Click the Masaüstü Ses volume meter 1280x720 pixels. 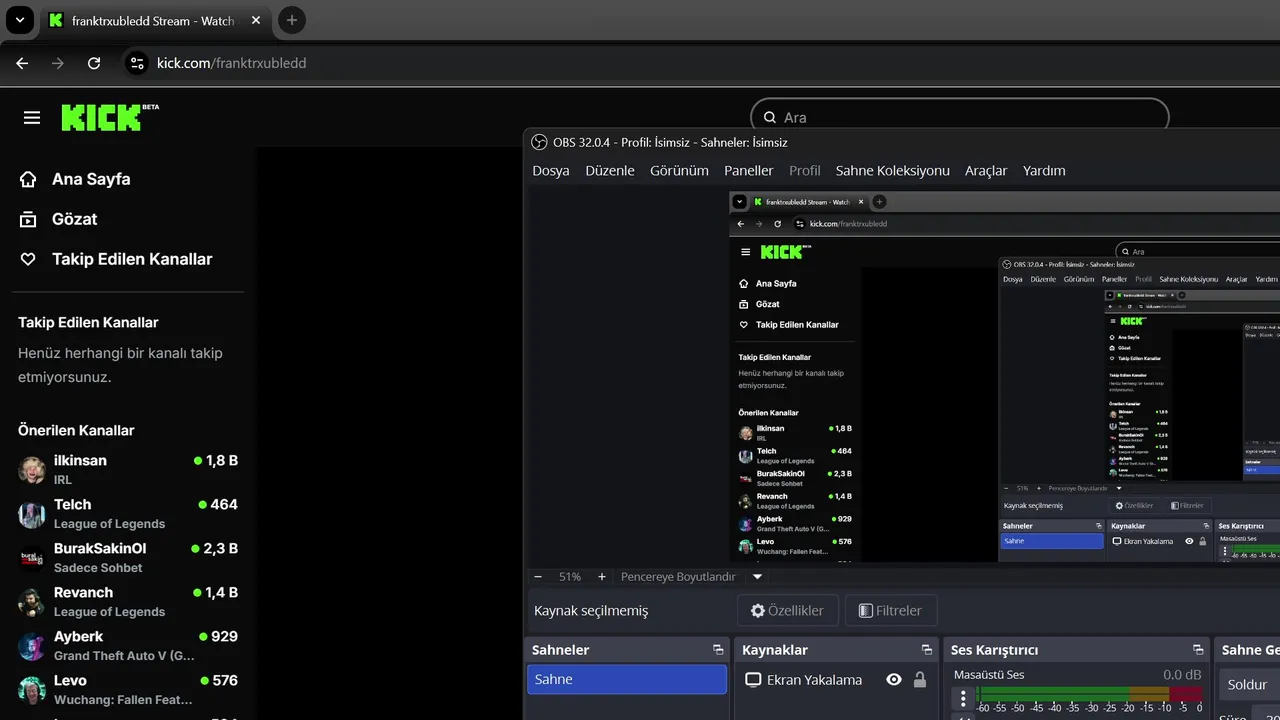tap(1090, 694)
